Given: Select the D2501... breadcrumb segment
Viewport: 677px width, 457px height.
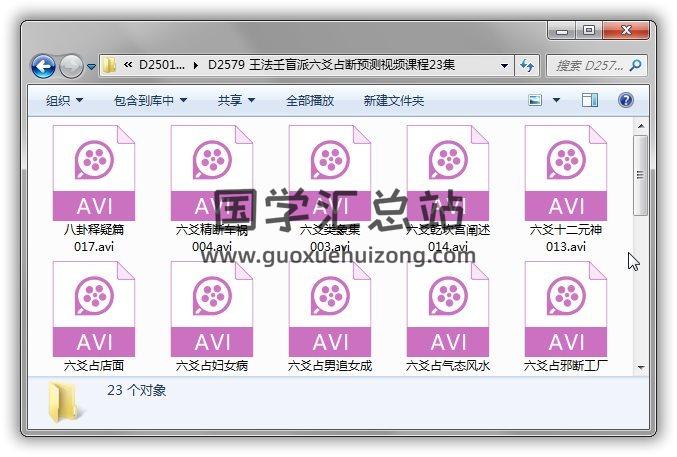Looking at the screenshot, I should pyautogui.click(x=162, y=65).
